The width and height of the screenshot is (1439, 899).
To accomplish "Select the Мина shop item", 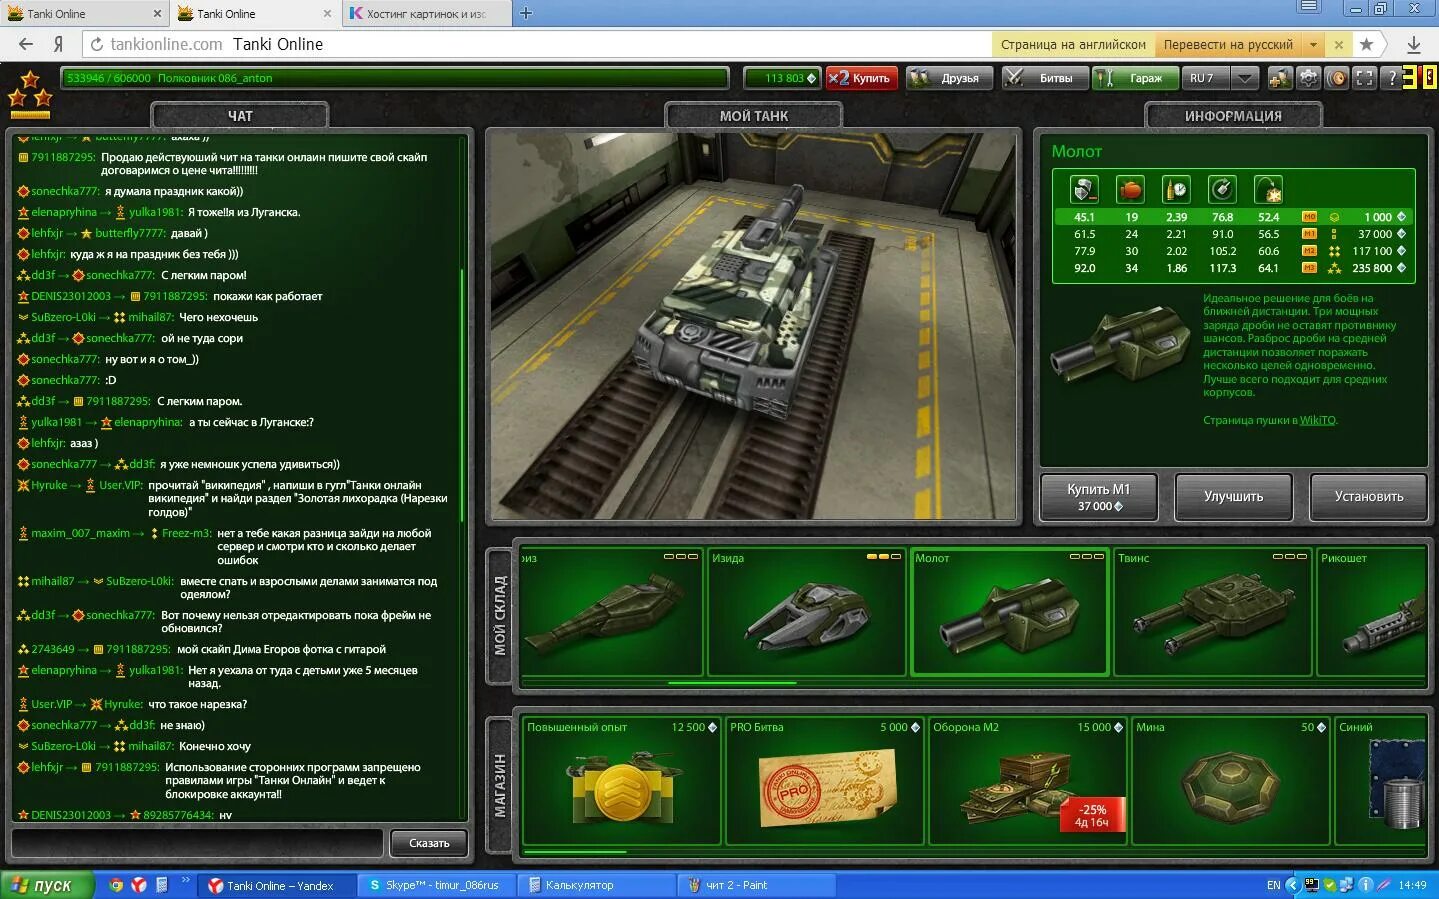I will pyautogui.click(x=1230, y=781).
